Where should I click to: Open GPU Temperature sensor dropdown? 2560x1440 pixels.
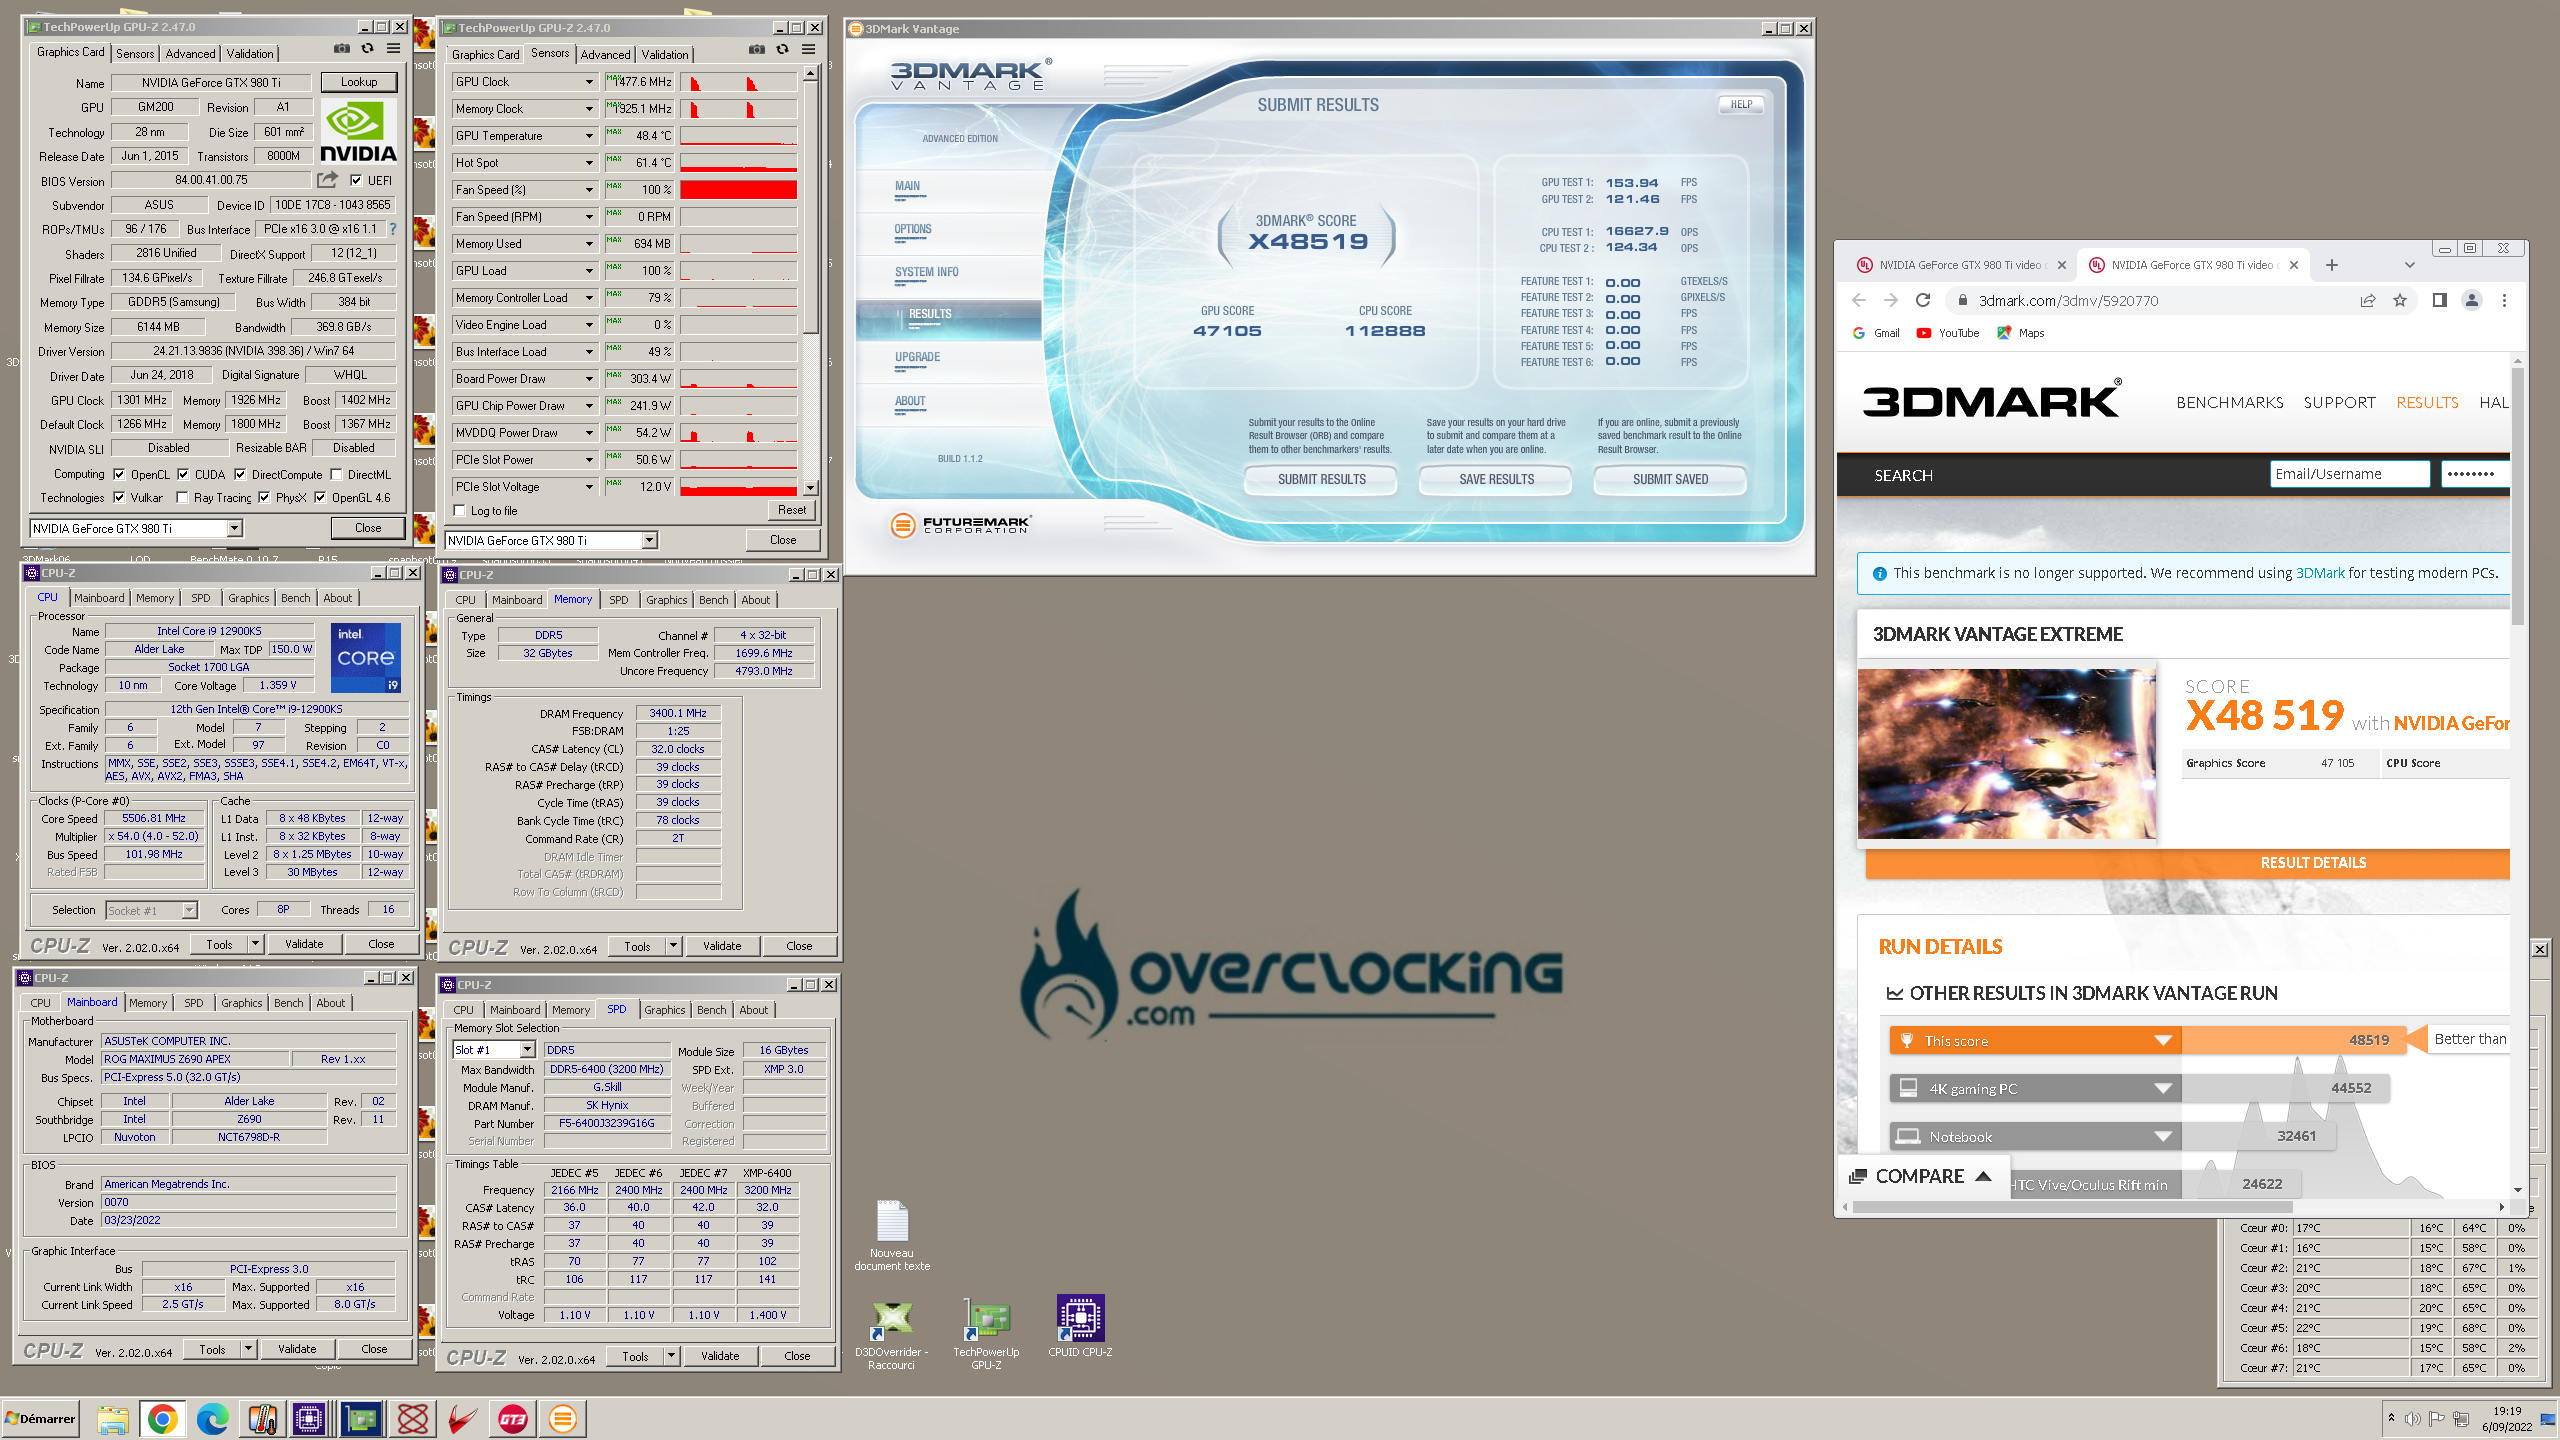(589, 136)
